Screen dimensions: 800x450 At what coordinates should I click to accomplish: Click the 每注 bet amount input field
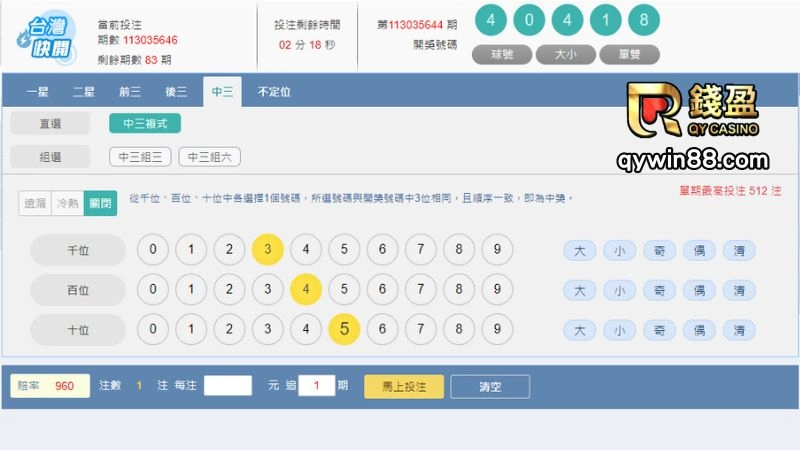click(x=228, y=386)
